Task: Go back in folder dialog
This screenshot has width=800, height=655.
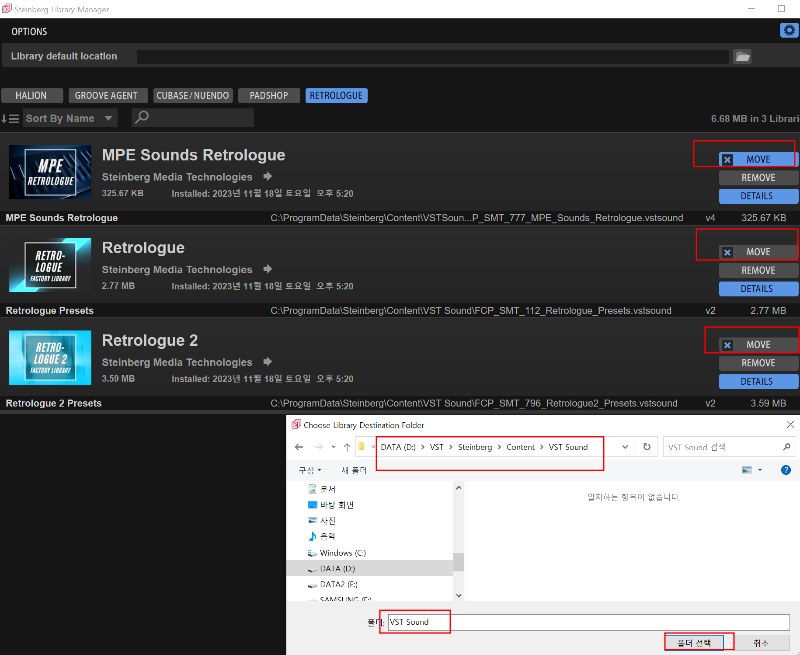Action: [299, 447]
